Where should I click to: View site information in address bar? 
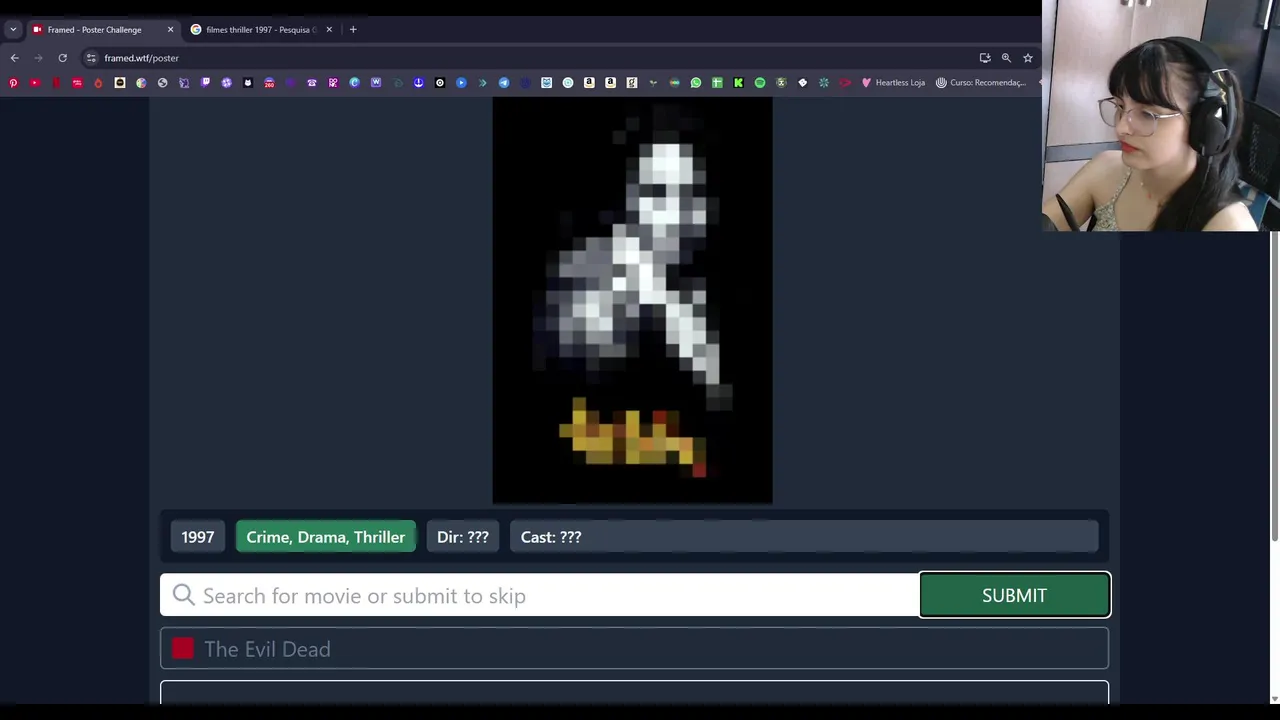point(91,58)
